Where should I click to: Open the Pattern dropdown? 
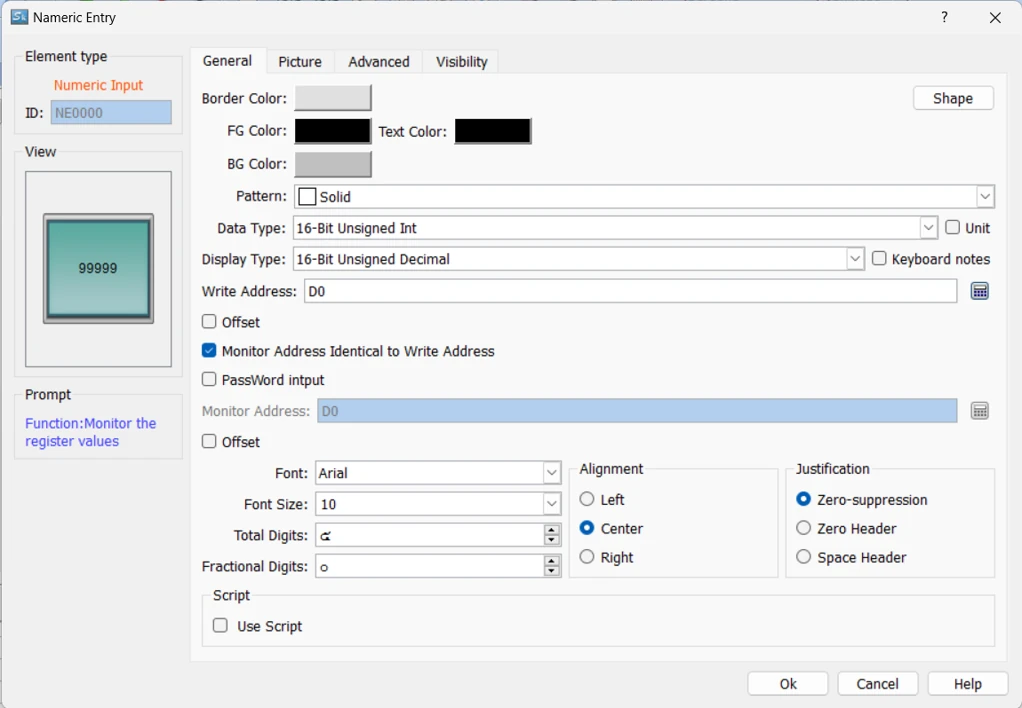click(985, 196)
